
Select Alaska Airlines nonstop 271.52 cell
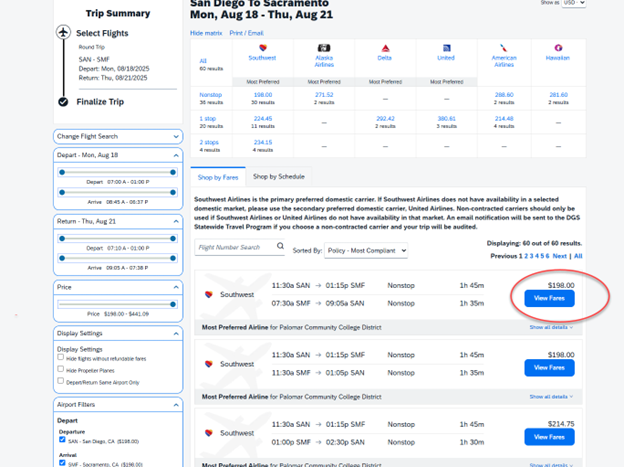[324, 95]
